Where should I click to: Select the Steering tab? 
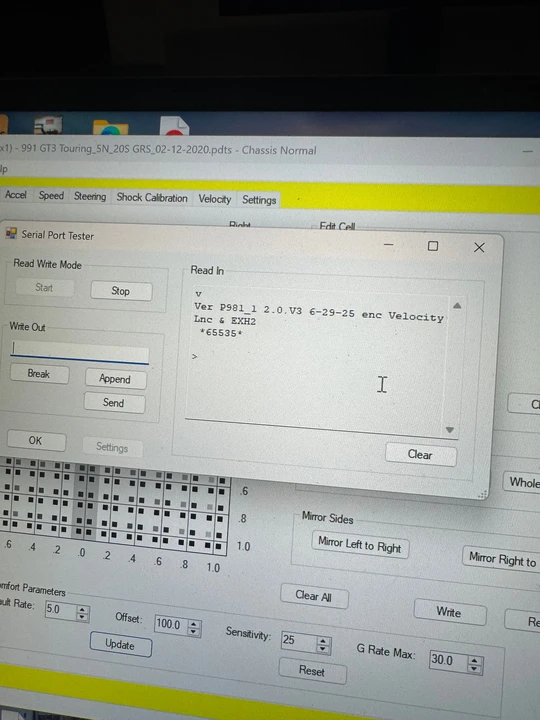click(90, 197)
